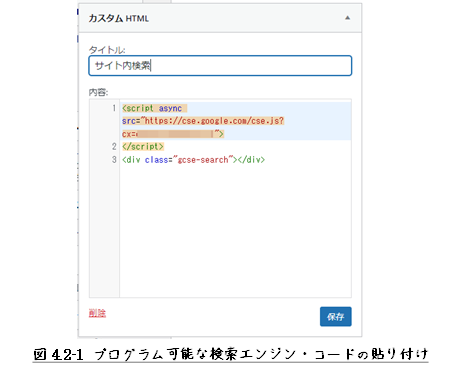Click the cx= parameter line
462x375 pixels.
(173, 134)
